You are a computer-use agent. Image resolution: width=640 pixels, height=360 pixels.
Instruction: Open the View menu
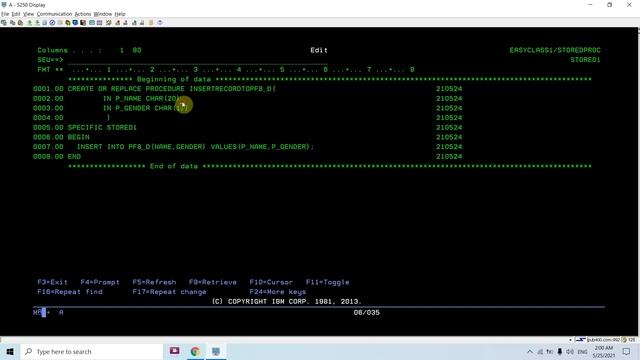click(29, 14)
